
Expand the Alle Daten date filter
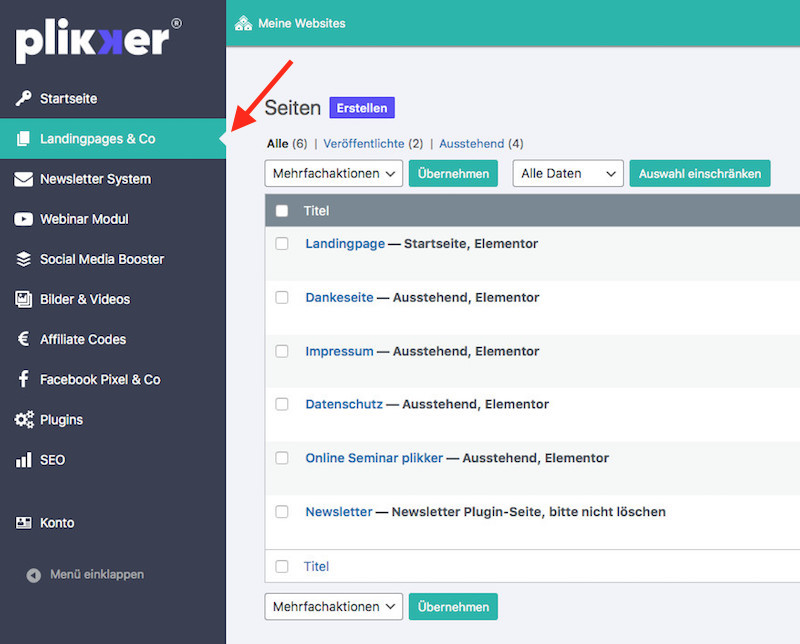(567, 173)
